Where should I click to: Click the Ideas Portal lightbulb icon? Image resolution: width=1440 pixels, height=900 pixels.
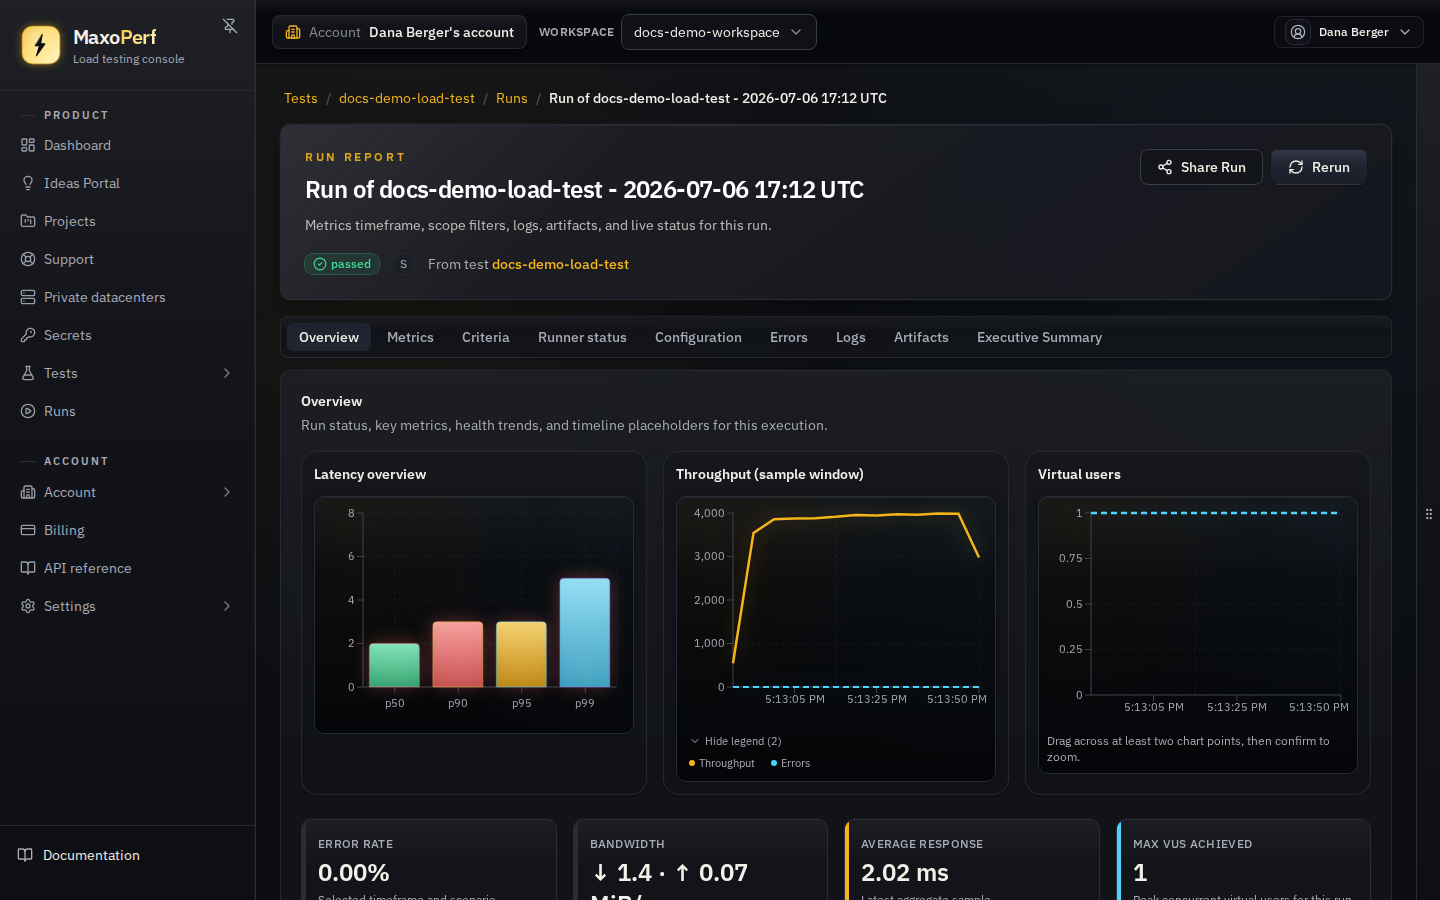point(28,183)
